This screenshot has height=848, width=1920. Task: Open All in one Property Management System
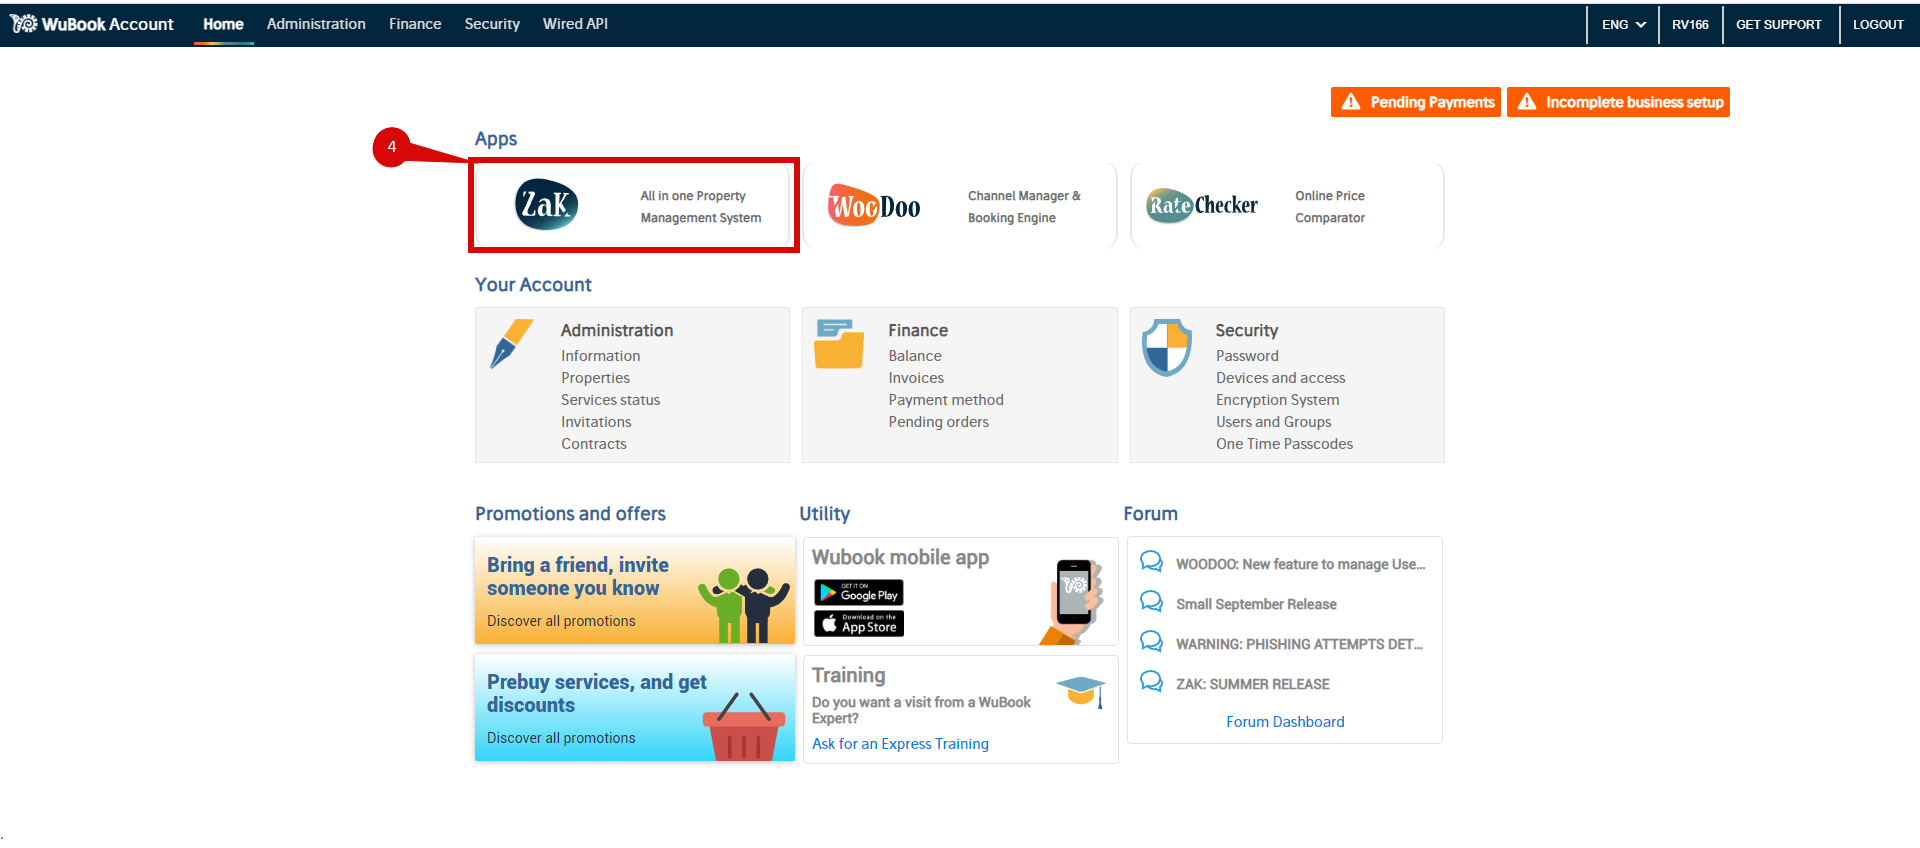[x=701, y=207]
